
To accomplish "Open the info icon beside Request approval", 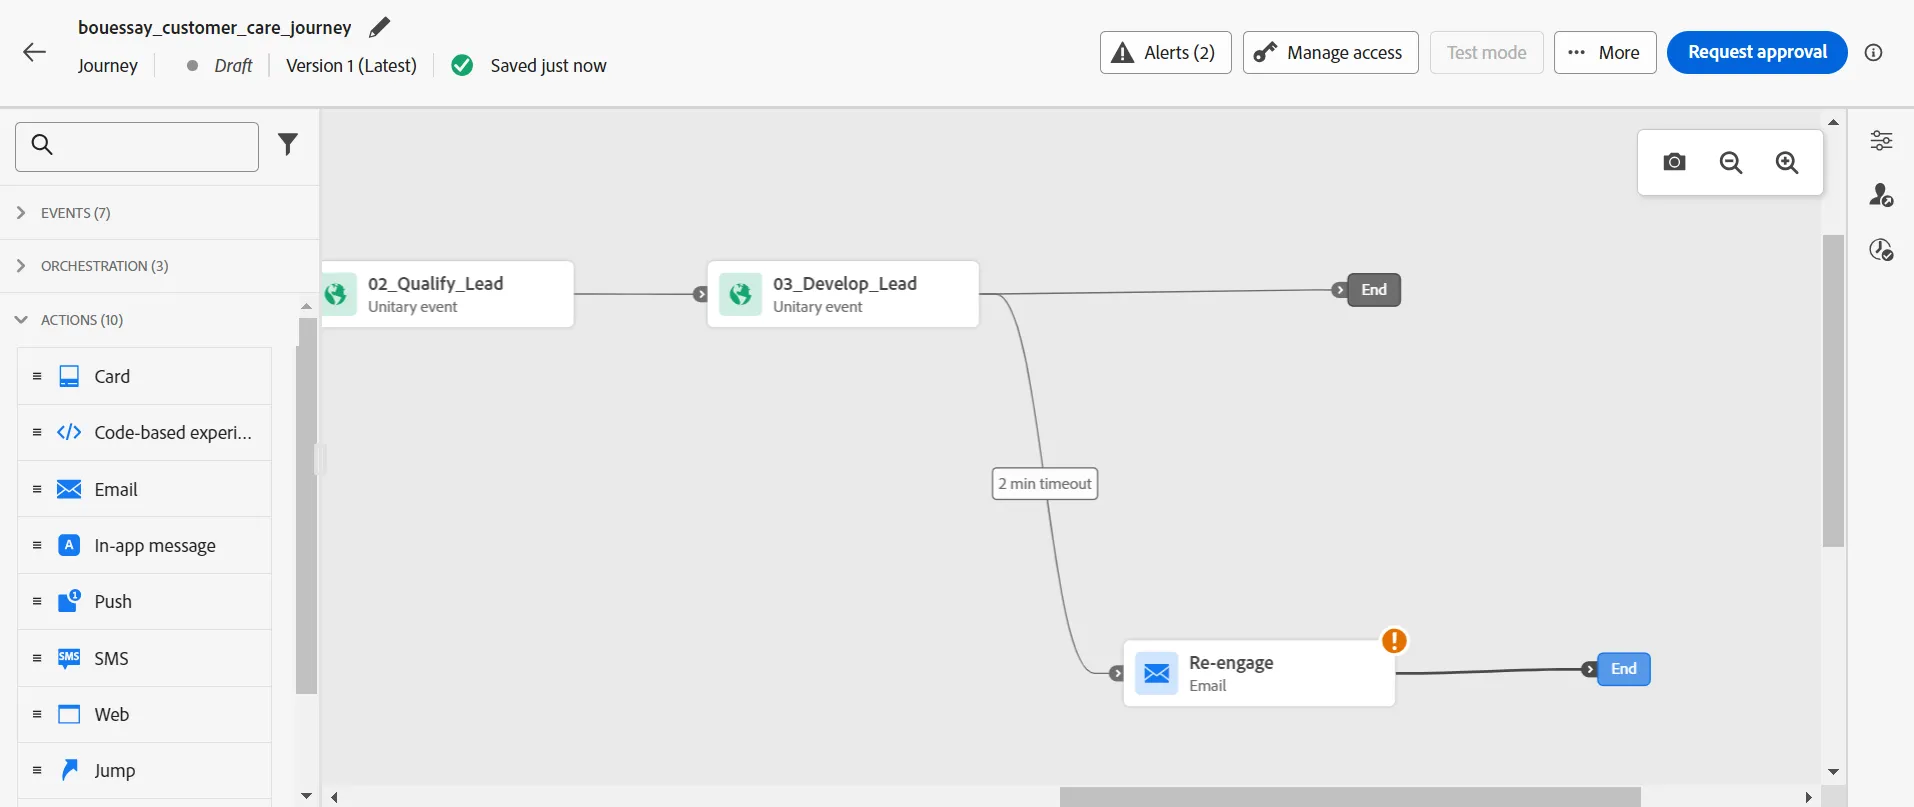I will pyautogui.click(x=1874, y=52).
